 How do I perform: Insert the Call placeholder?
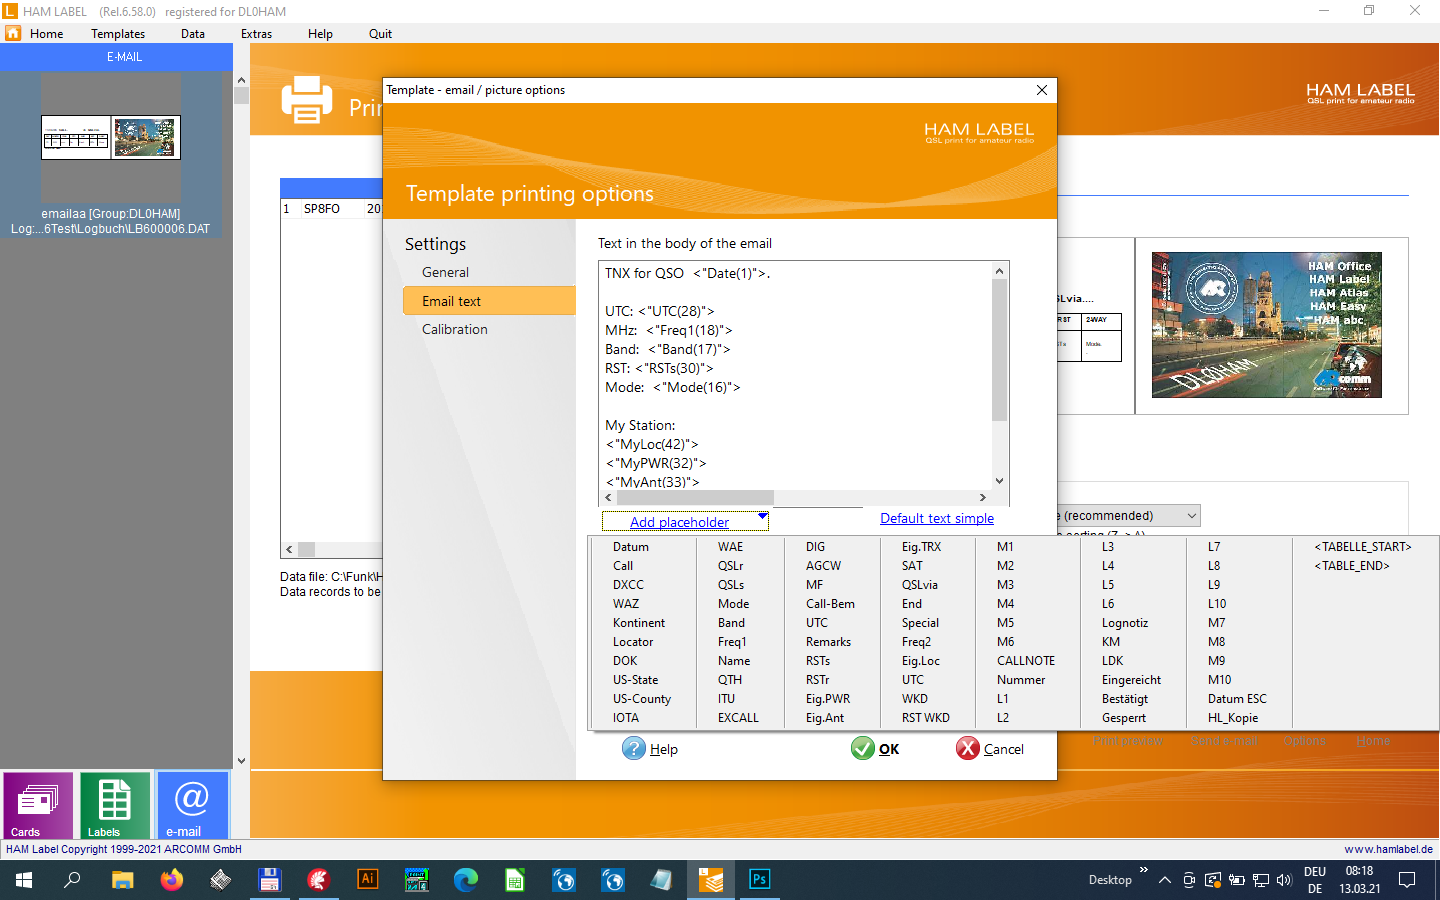(623, 566)
